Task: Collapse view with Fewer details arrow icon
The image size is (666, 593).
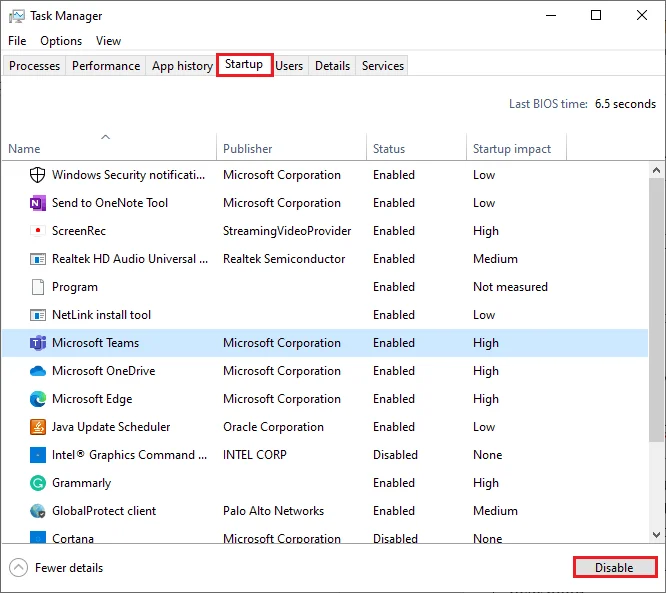Action: pyautogui.click(x=18, y=568)
